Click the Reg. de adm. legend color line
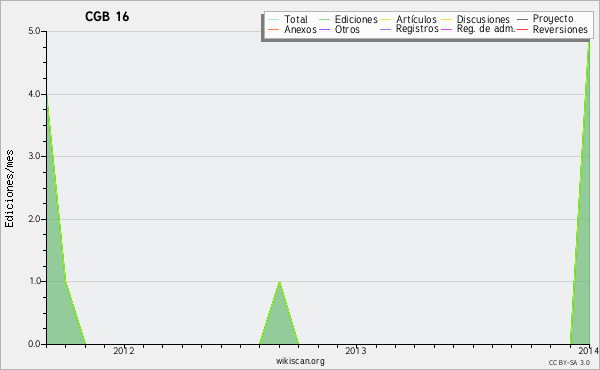 pyautogui.click(x=447, y=29)
